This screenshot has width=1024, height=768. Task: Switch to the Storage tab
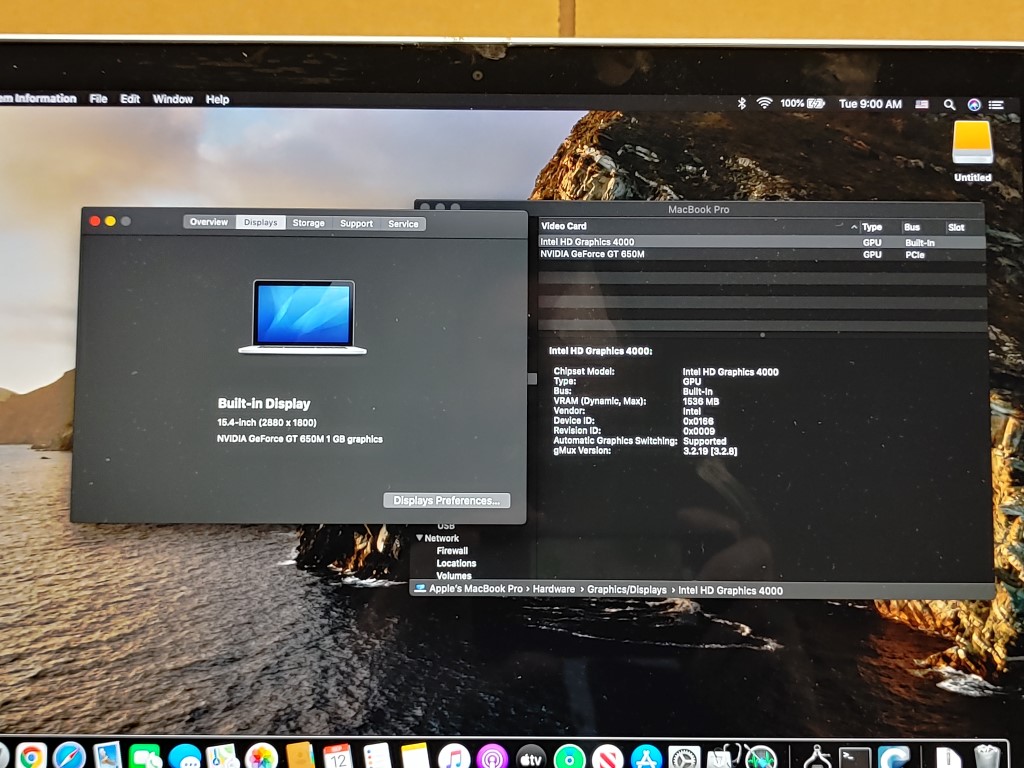pyautogui.click(x=308, y=223)
